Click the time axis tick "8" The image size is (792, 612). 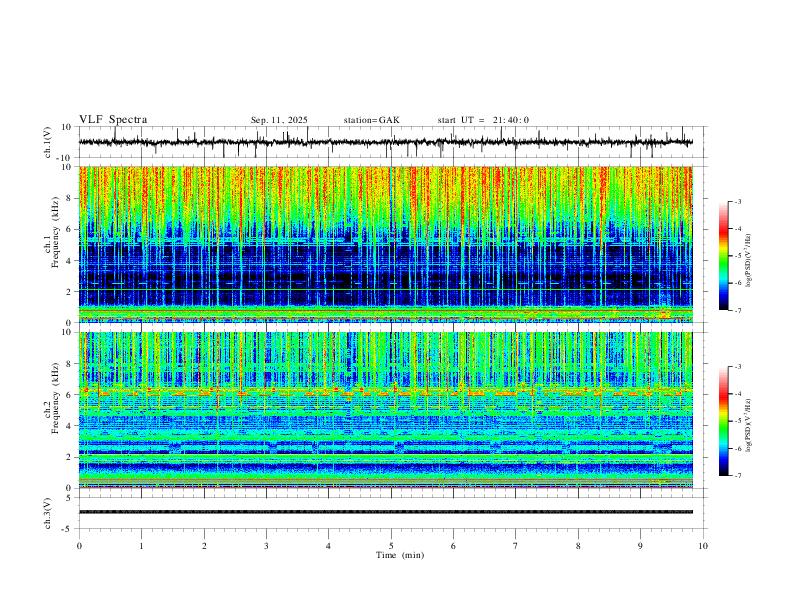[578, 546]
